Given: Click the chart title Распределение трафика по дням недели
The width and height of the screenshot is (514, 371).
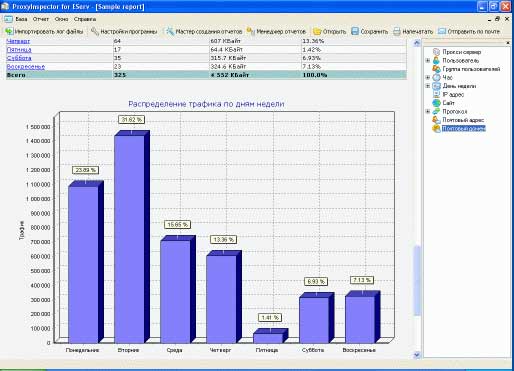Looking at the screenshot, I should (x=206, y=104).
